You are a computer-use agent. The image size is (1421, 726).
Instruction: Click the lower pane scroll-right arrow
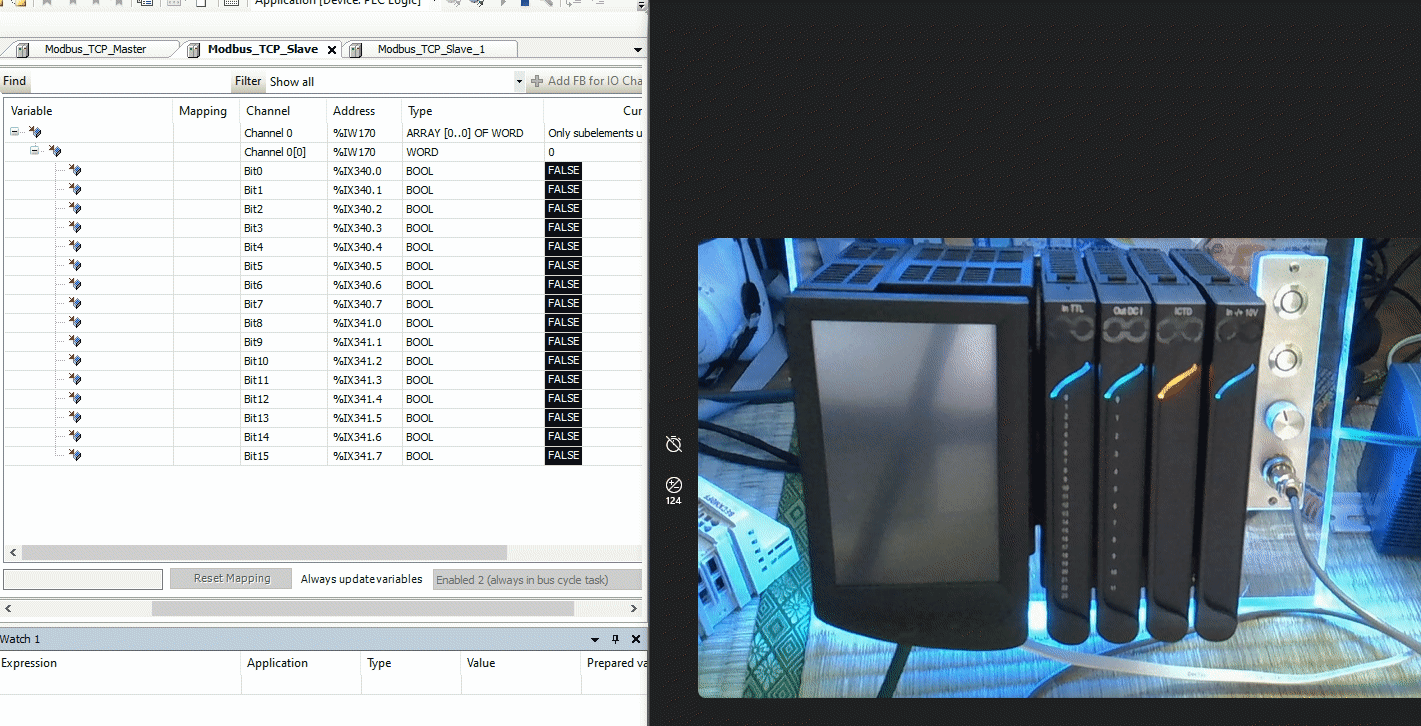point(634,608)
